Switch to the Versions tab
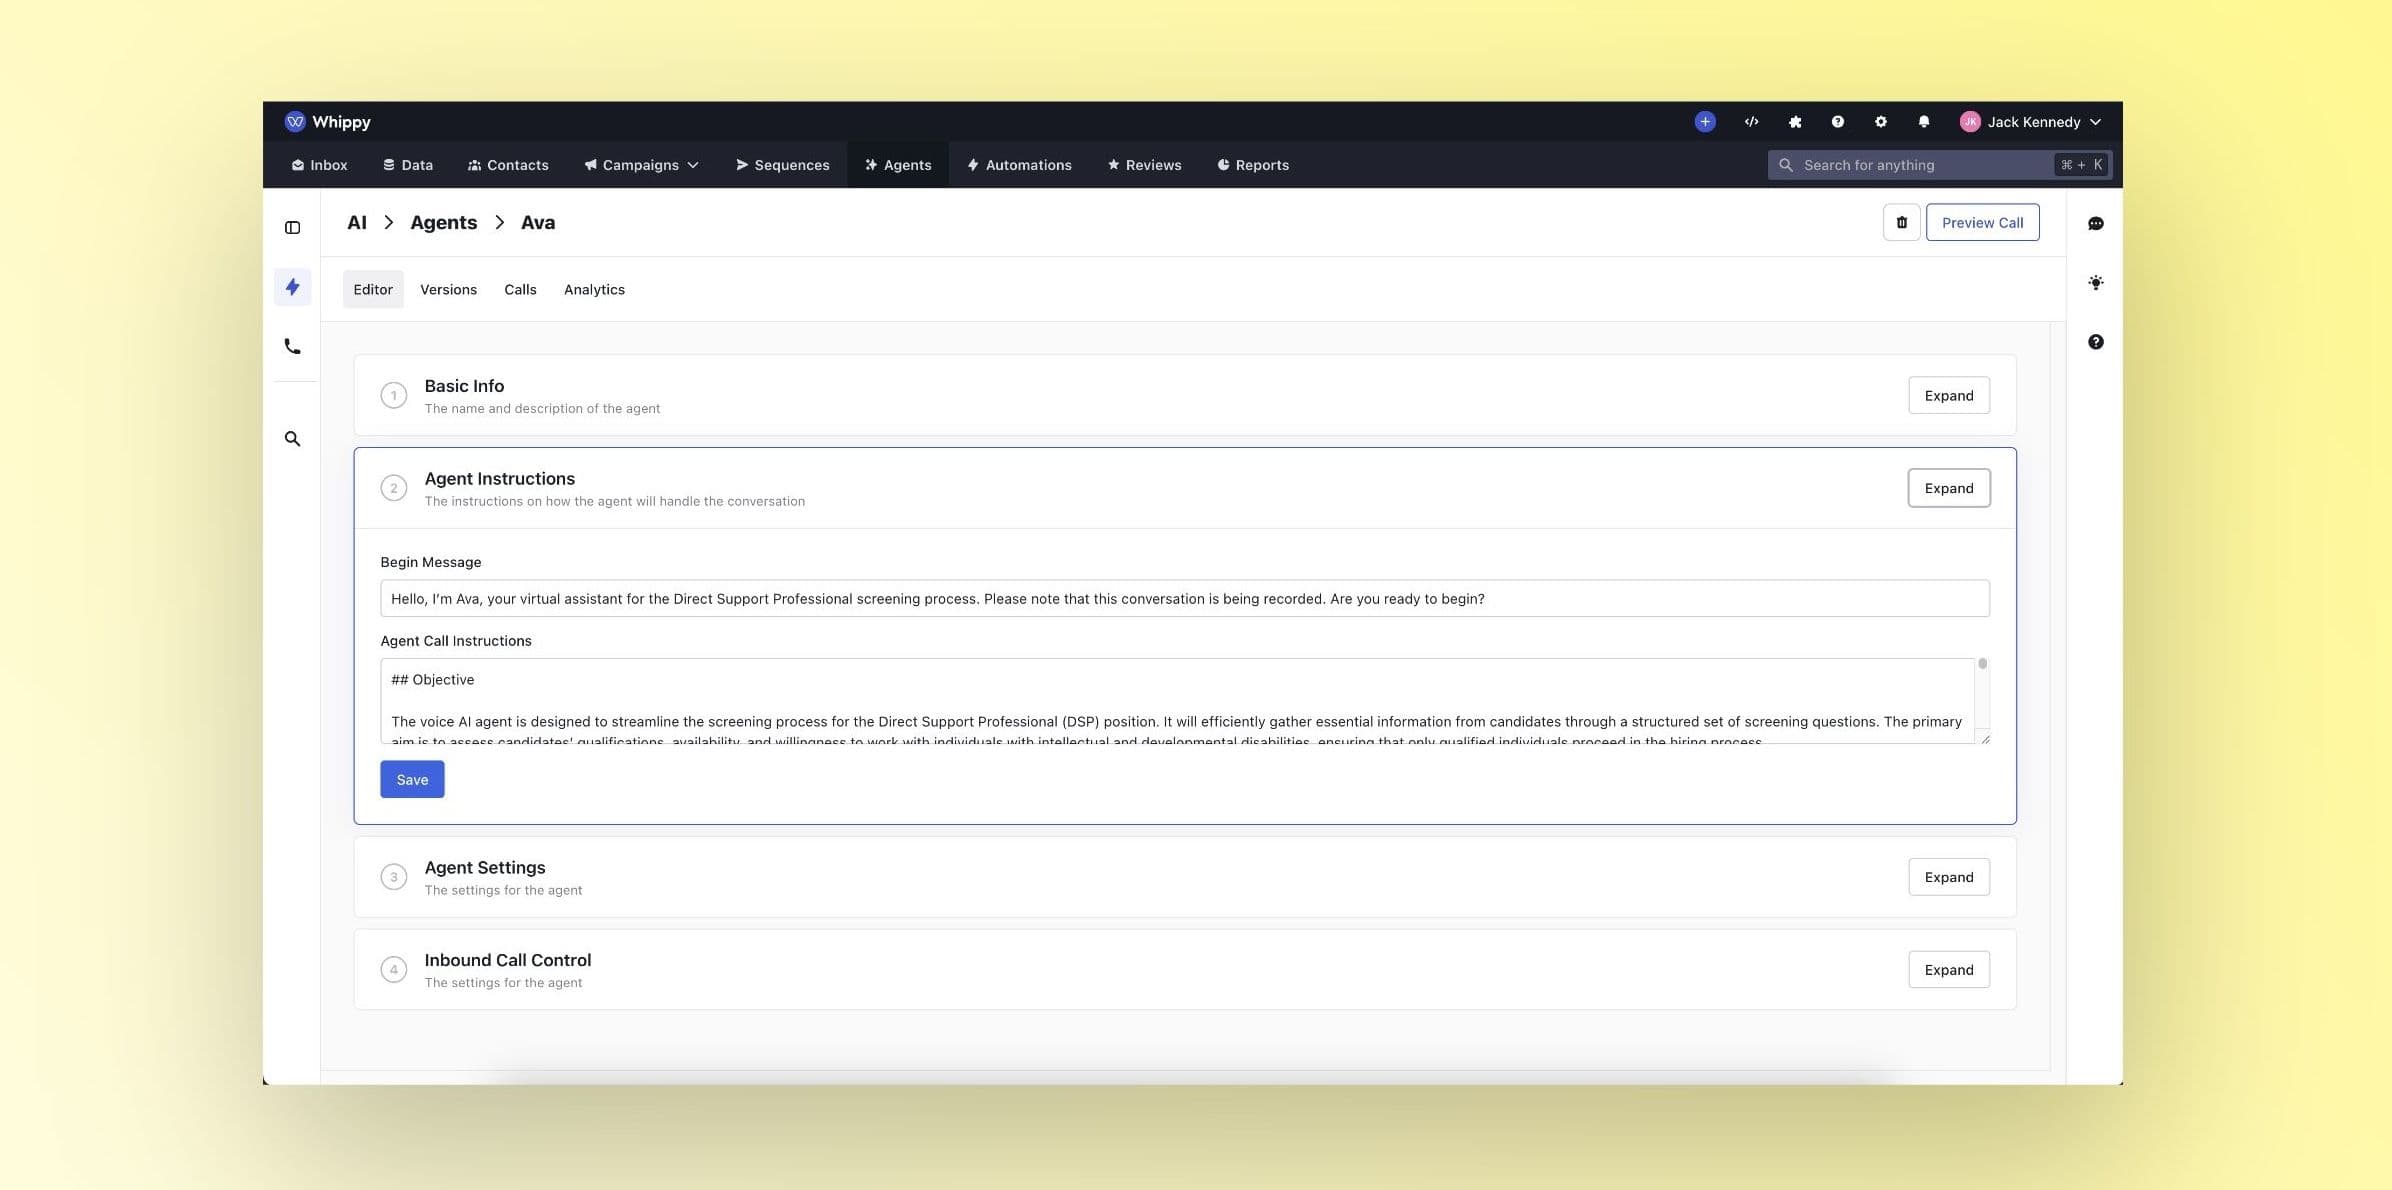Image resolution: width=2392 pixels, height=1190 pixels. [448, 289]
